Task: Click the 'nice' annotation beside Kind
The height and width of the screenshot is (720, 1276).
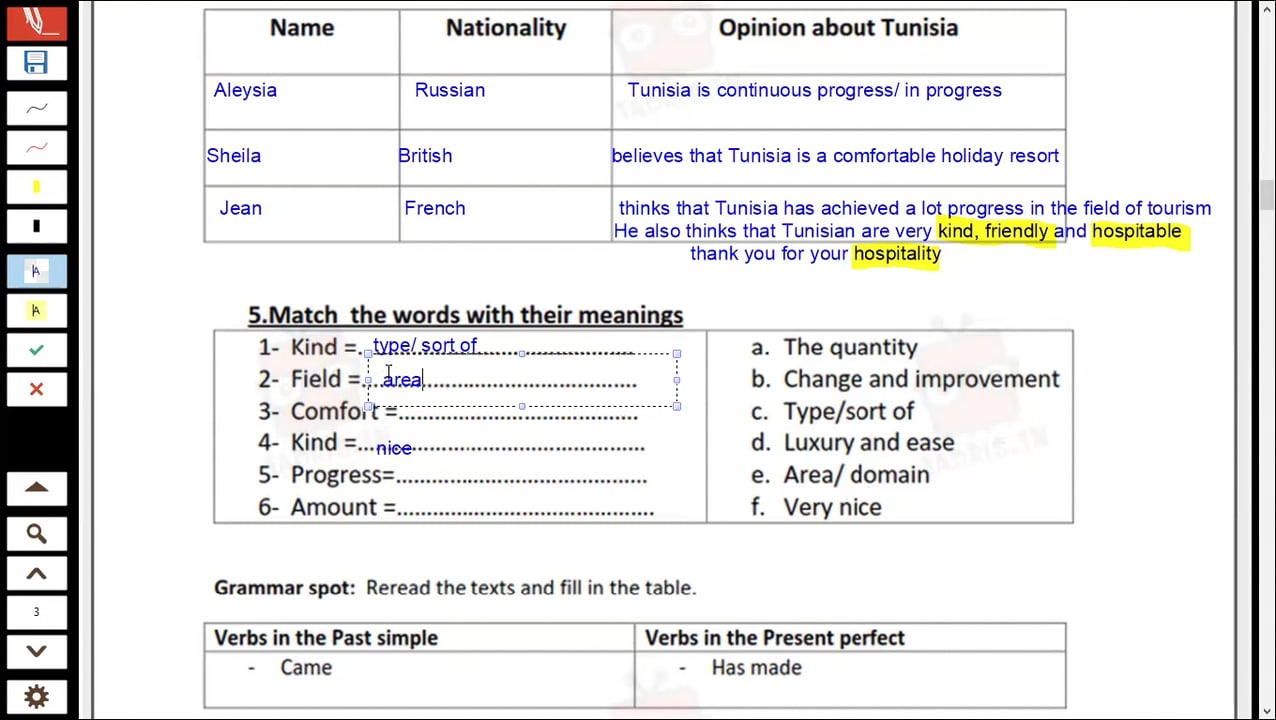Action: pyautogui.click(x=394, y=449)
